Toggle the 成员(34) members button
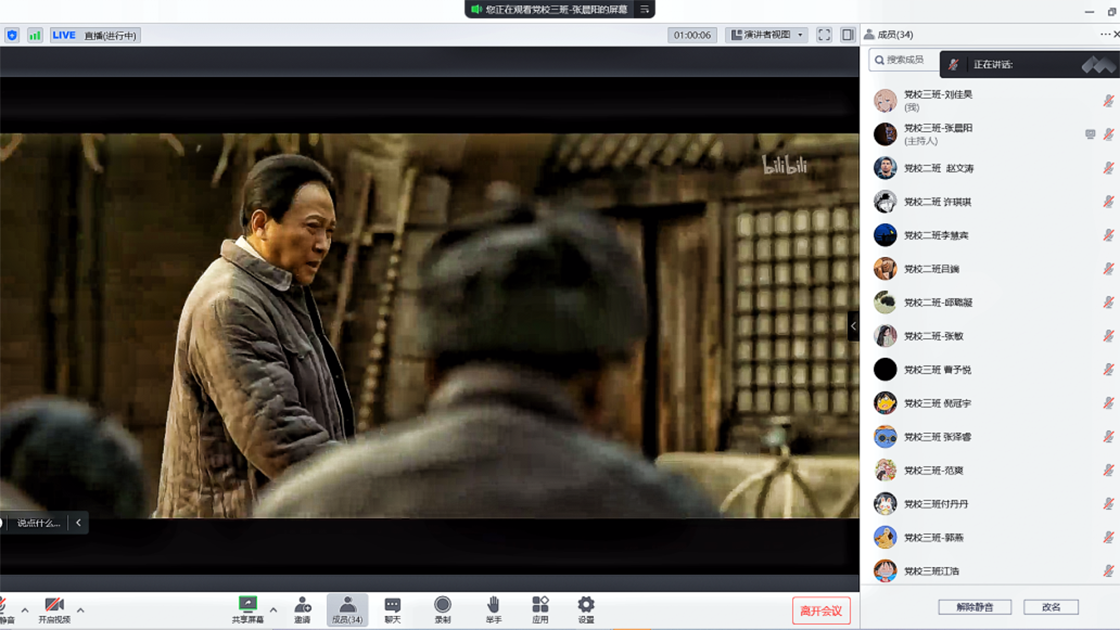This screenshot has width=1120, height=630. 347,610
